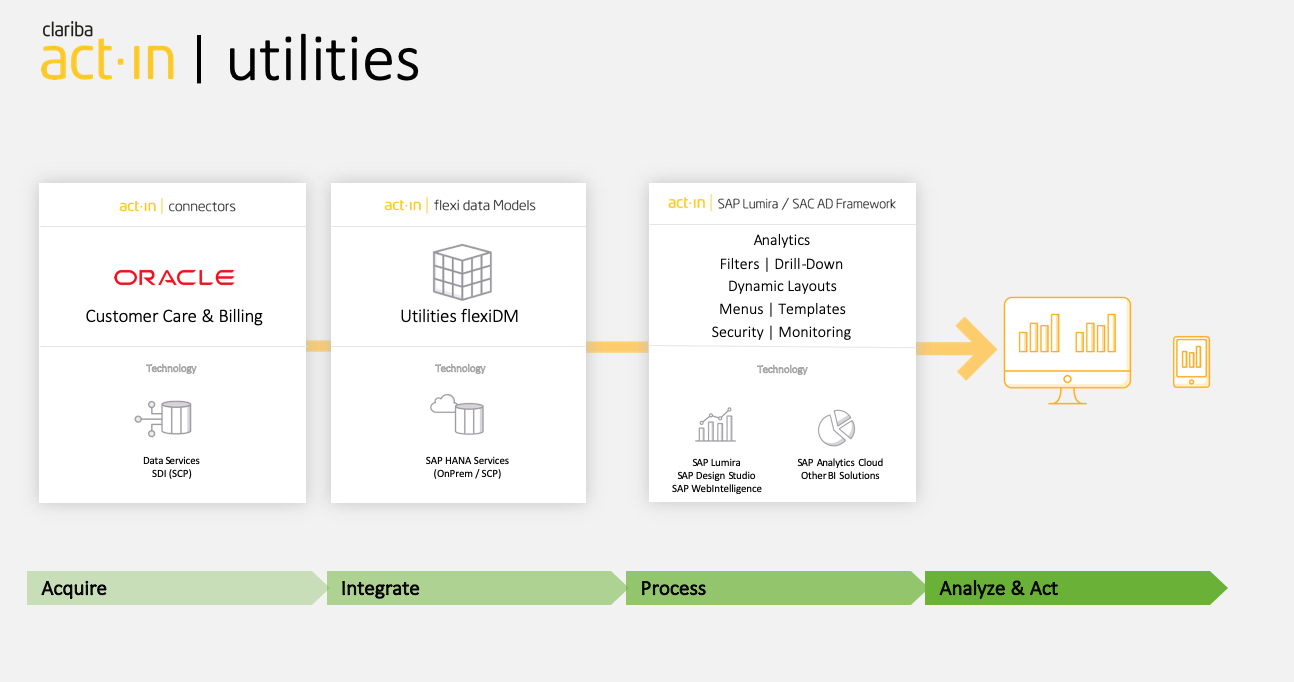Click 'SAP WebIntelligence' label
The height and width of the screenshot is (682, 1294).
point(716,489)
